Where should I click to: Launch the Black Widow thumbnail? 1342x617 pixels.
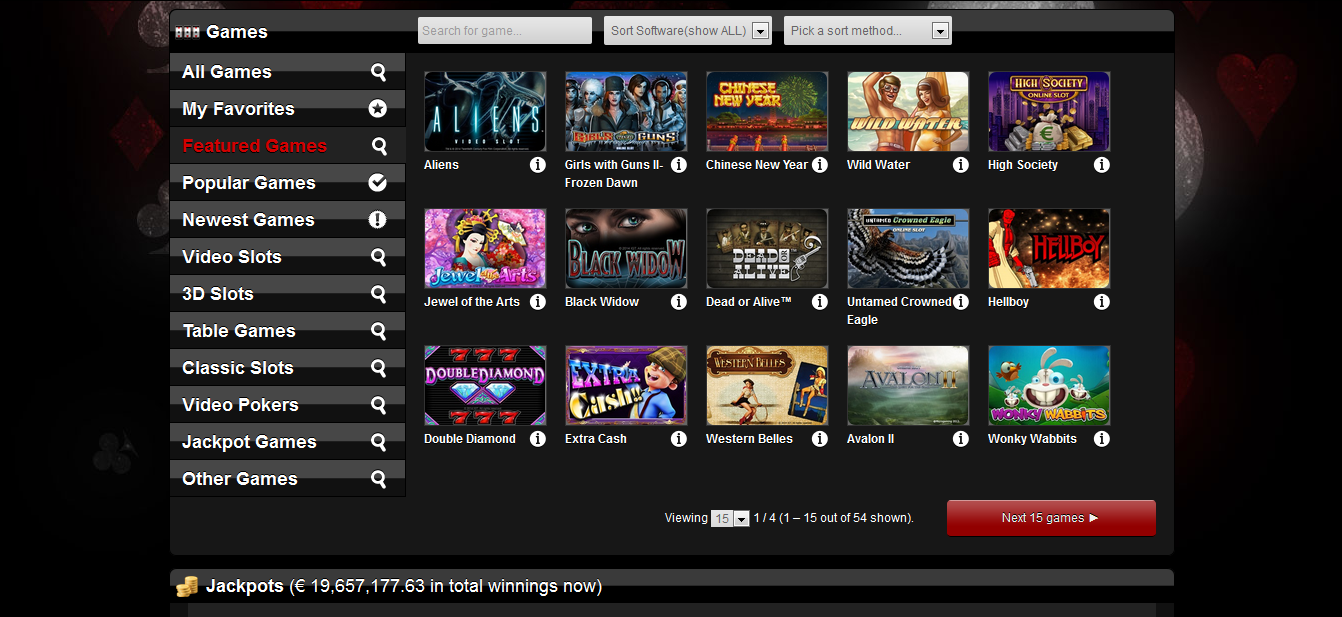tap(626, 248)
